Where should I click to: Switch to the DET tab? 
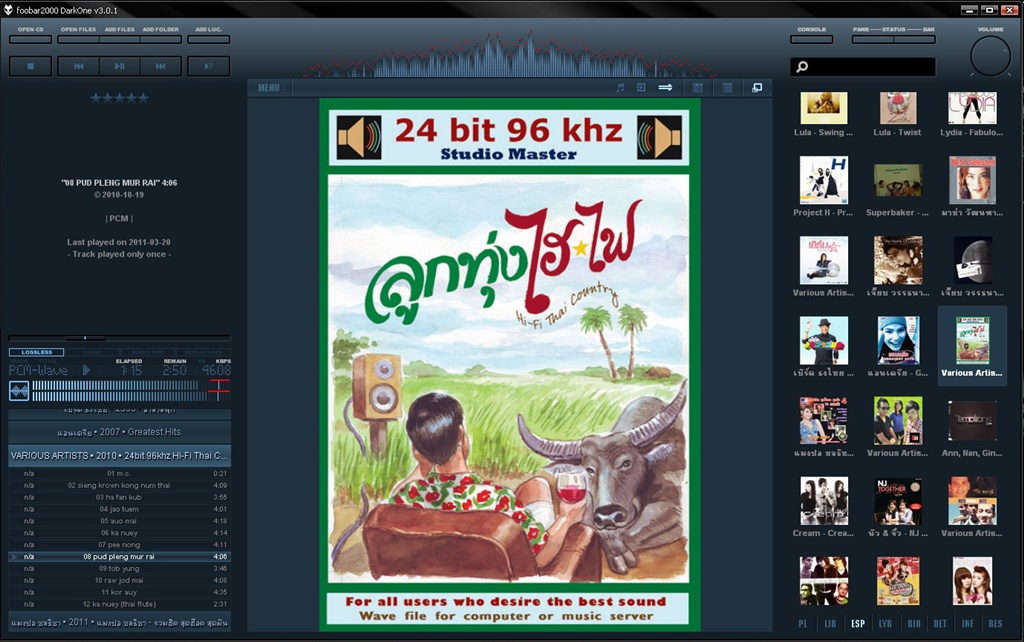click(940, 624)
